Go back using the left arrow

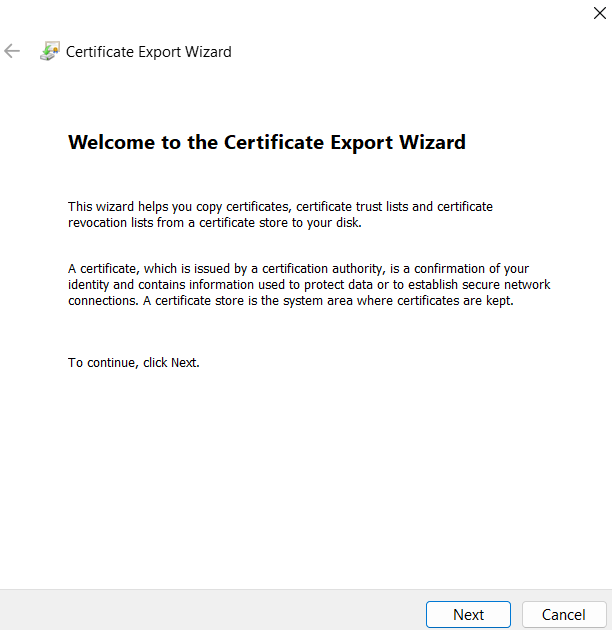coord(12,51)
